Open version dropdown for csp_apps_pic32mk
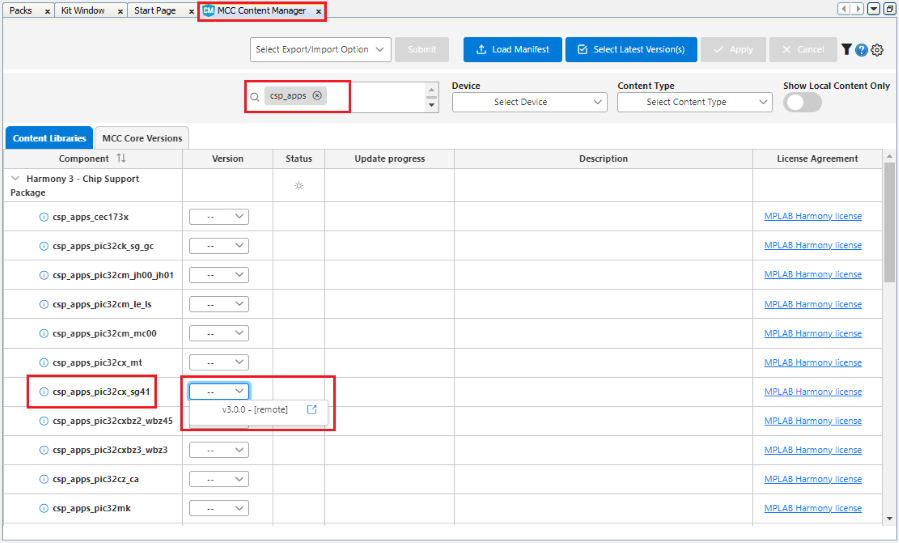Screen dimensions: 899x543 click(219, 509)
